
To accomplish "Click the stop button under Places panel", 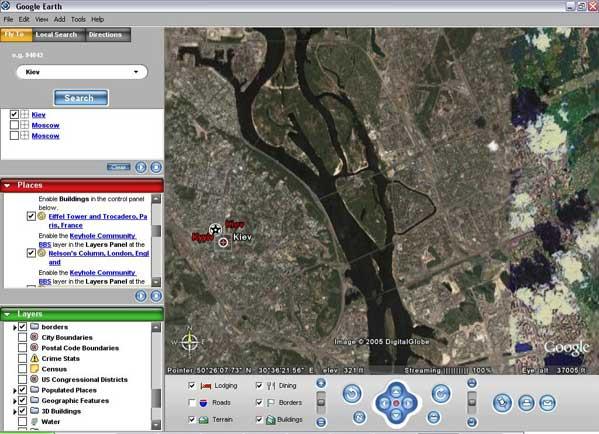I will click(156, 296).
